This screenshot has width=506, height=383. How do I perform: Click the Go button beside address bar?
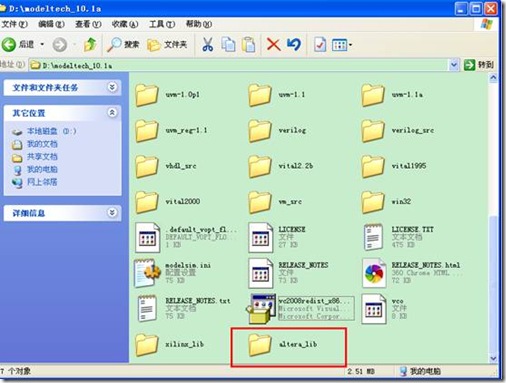(x=479, y=65)
